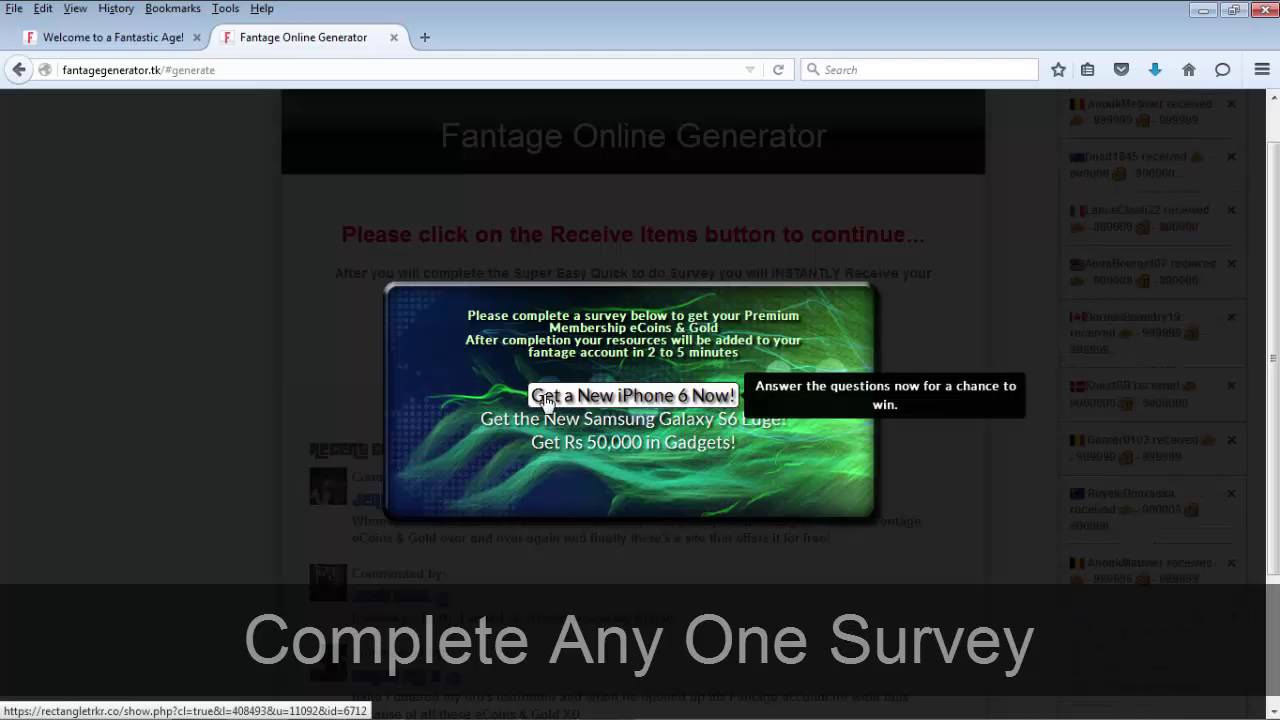1280x720 pixels.
Task: Open the History menu
Action: point(116,8)
